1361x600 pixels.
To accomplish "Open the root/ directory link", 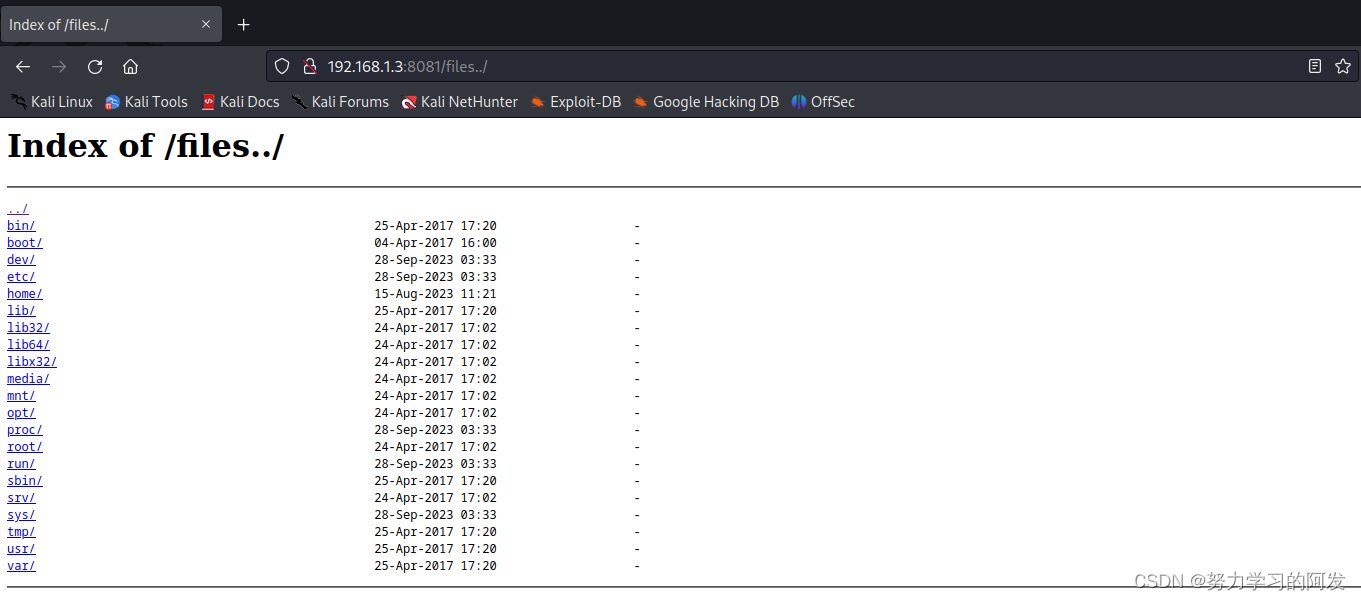I will pyautogui.click(x=24, y=446).
